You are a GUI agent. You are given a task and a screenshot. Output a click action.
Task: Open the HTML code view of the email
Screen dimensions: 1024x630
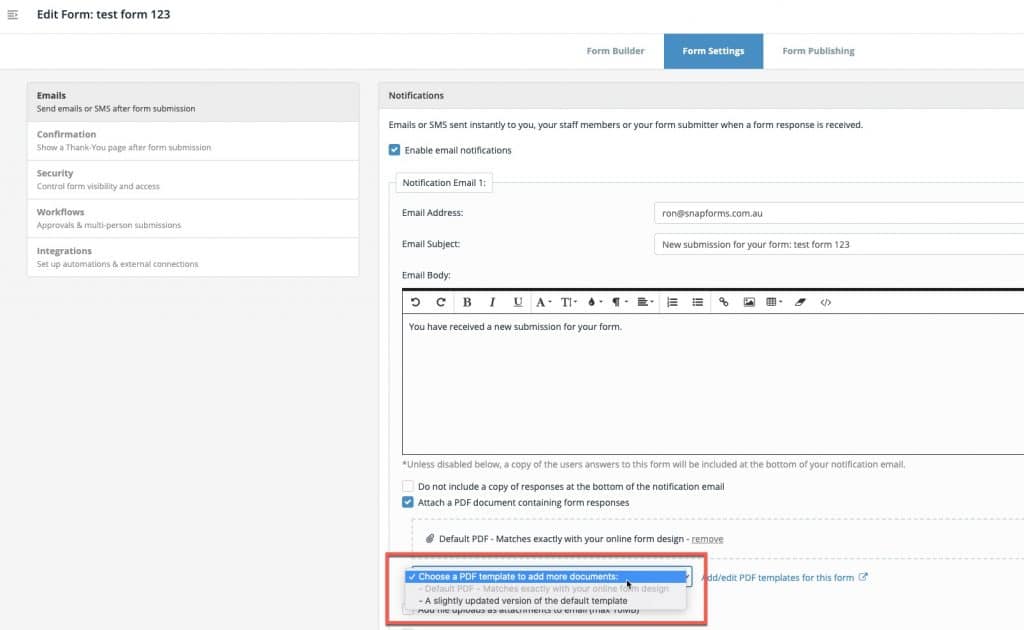pos(824,301)
